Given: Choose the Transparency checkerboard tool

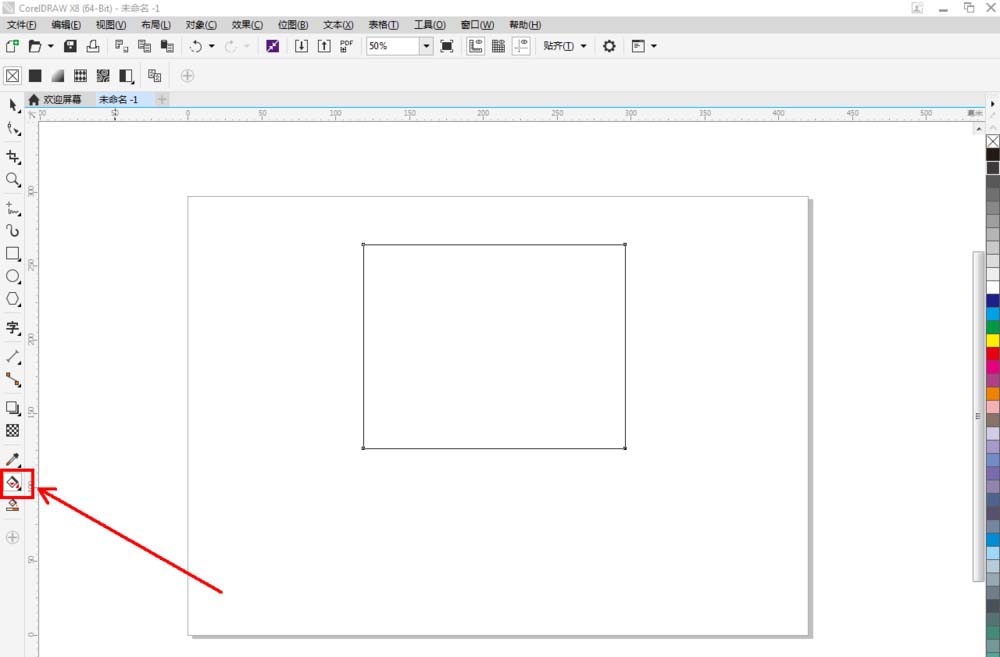Looking at the screenshot, I should (x=13, y=431).
